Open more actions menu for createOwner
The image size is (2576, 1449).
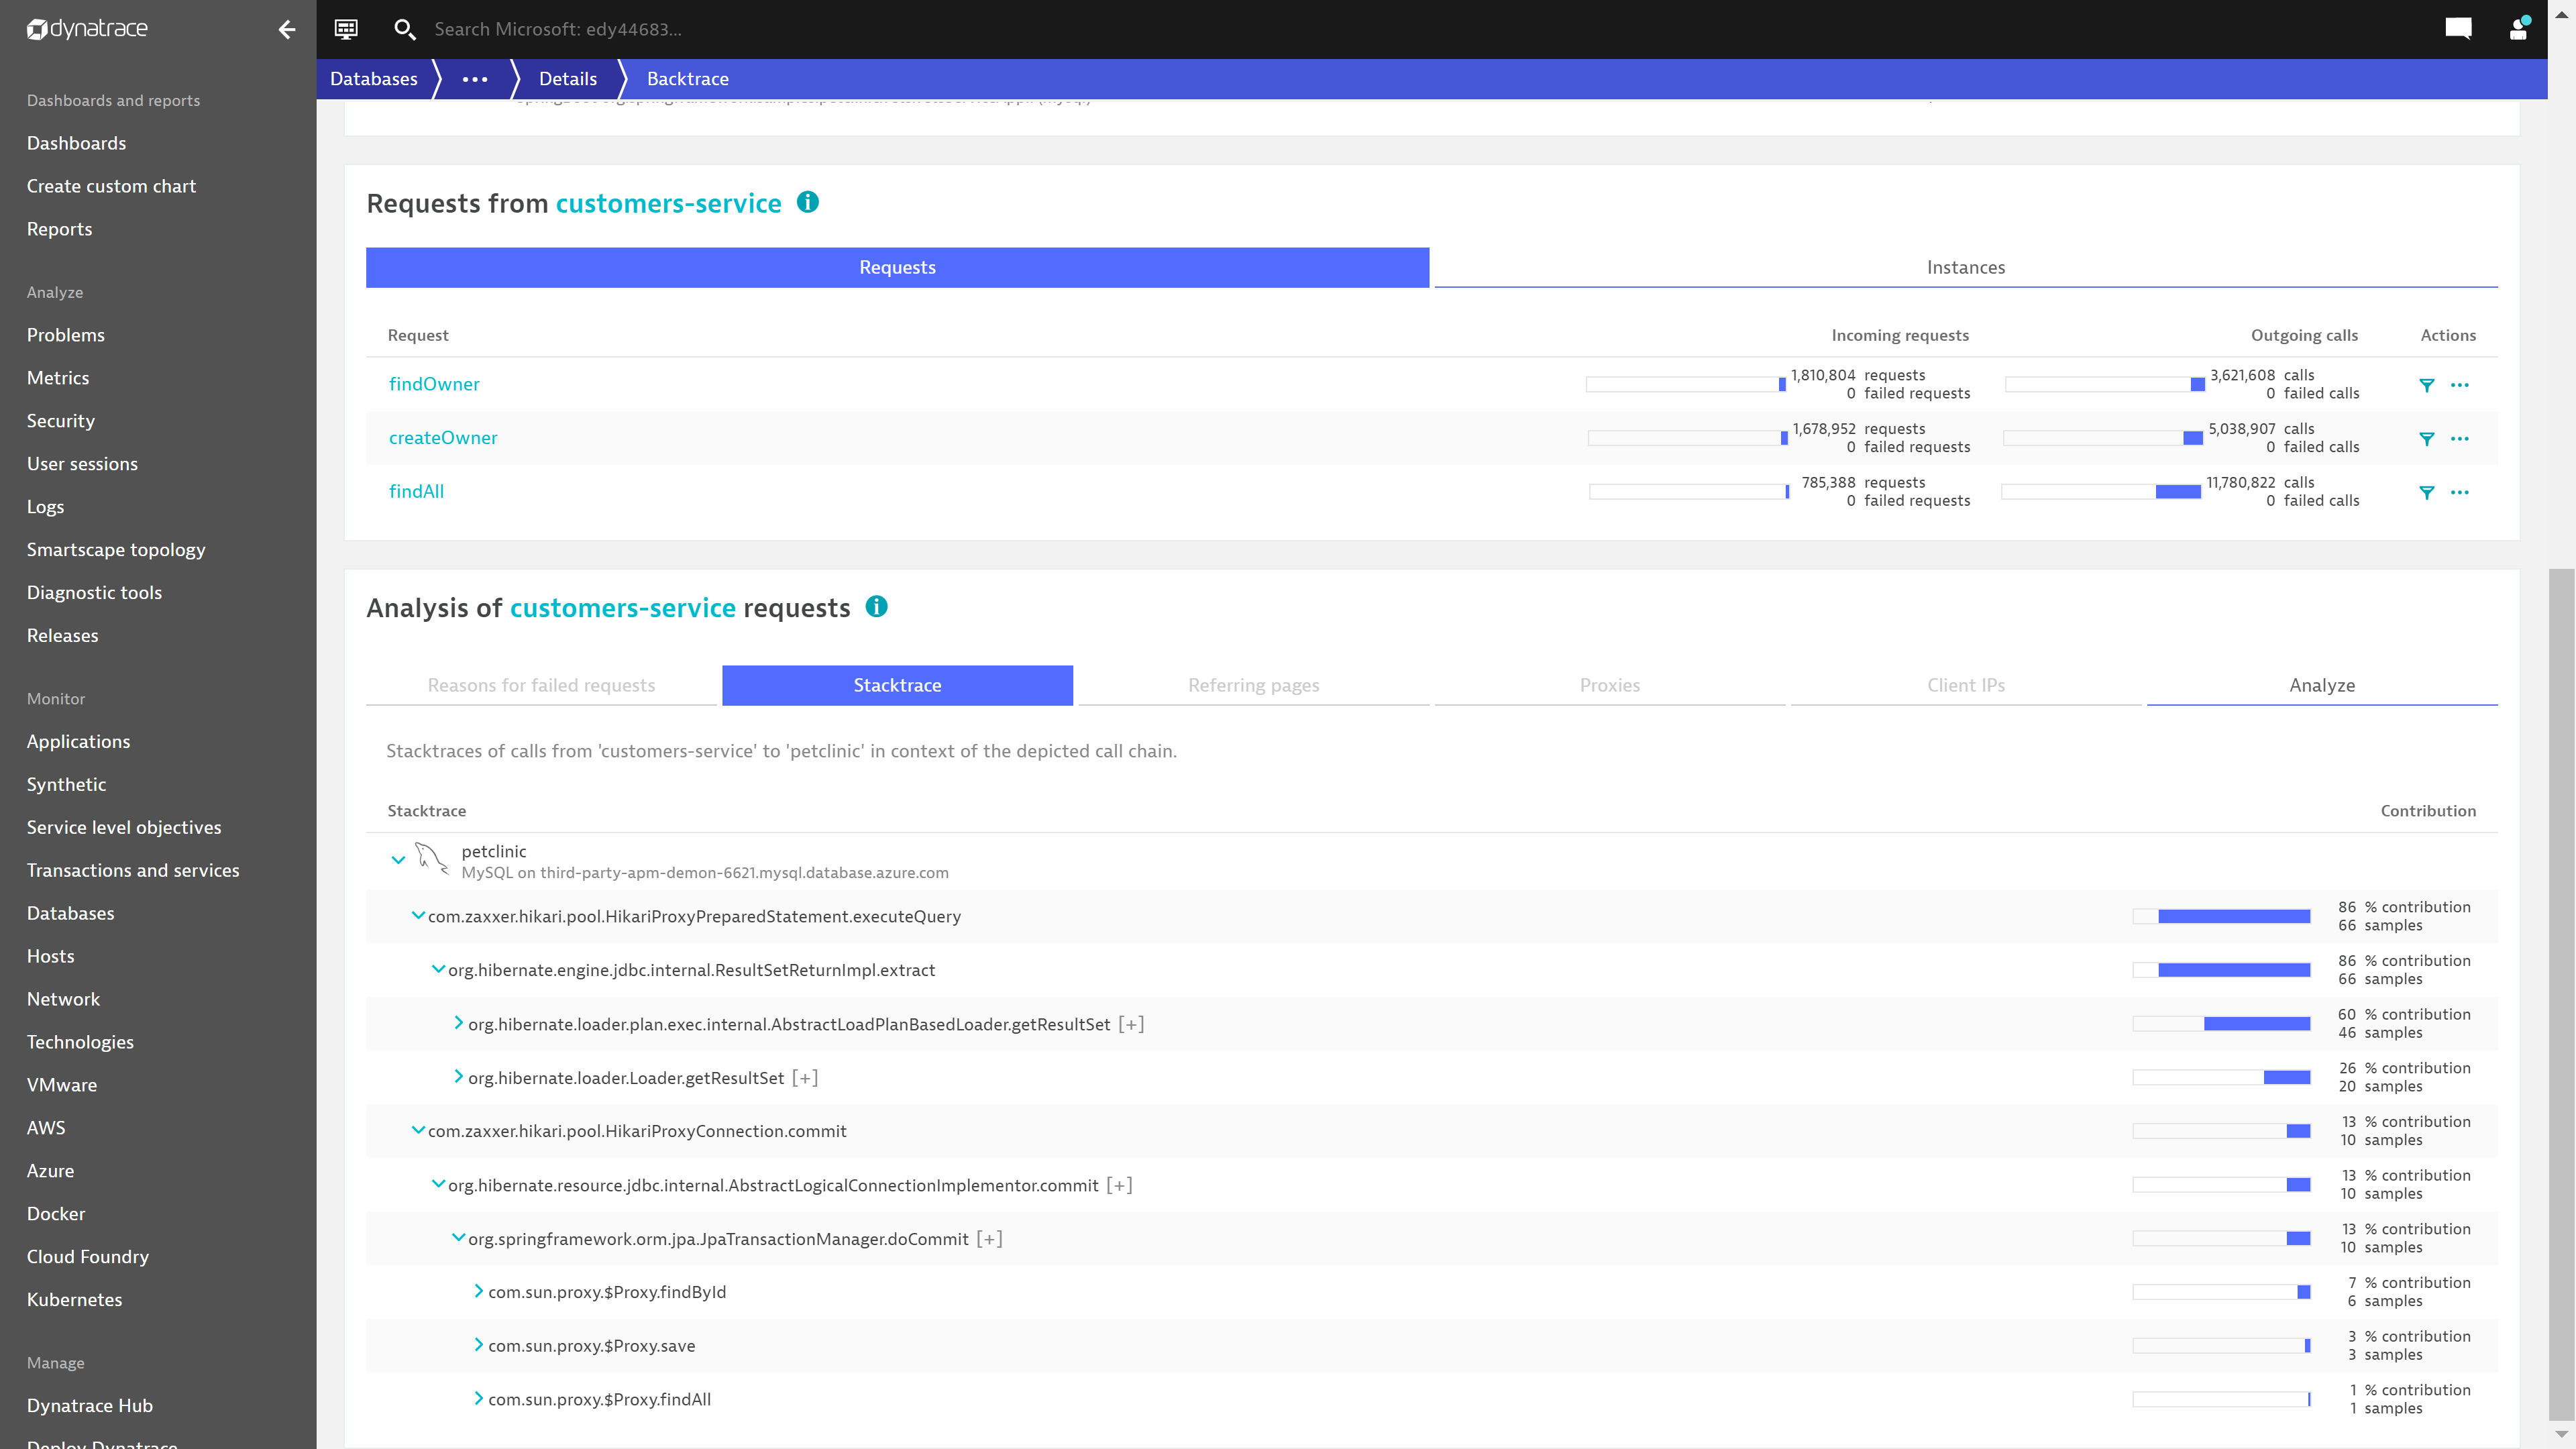pos(2460,439)
